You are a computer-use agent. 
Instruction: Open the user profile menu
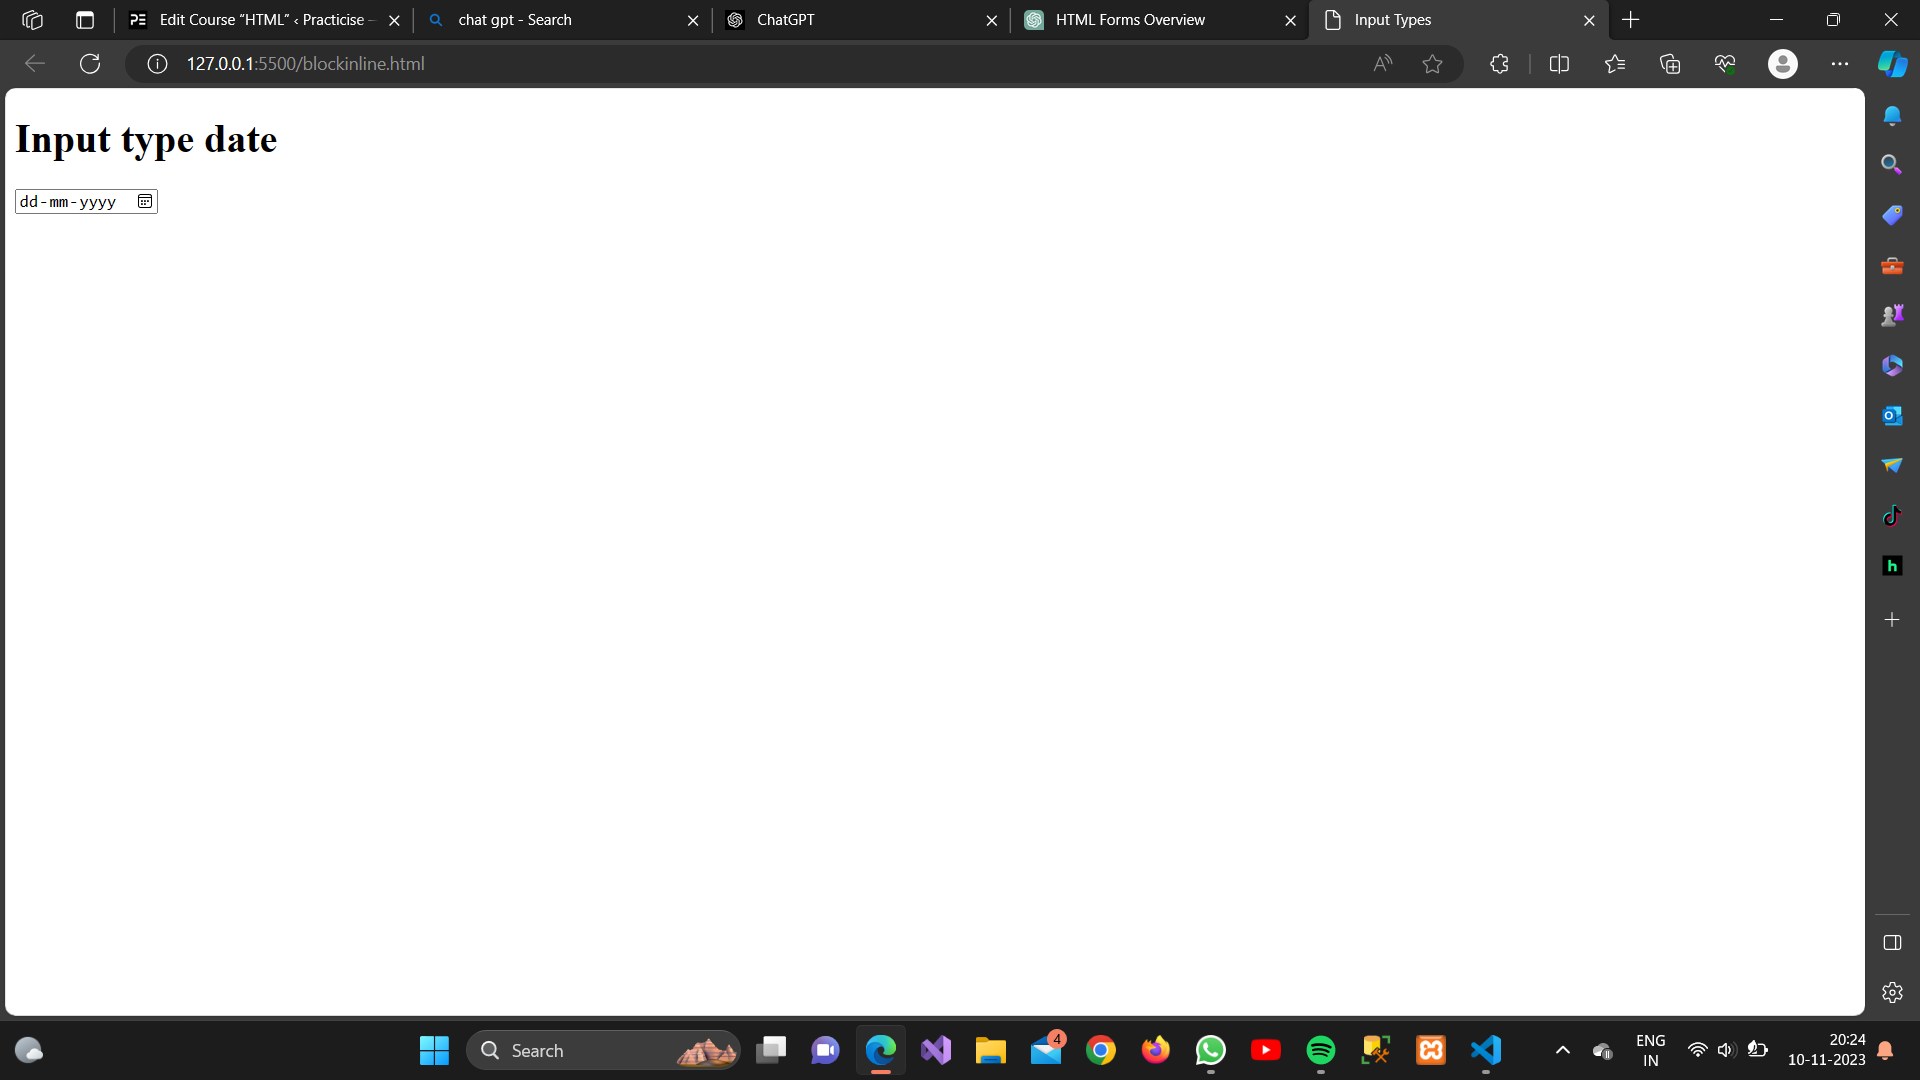[1782, 64]
